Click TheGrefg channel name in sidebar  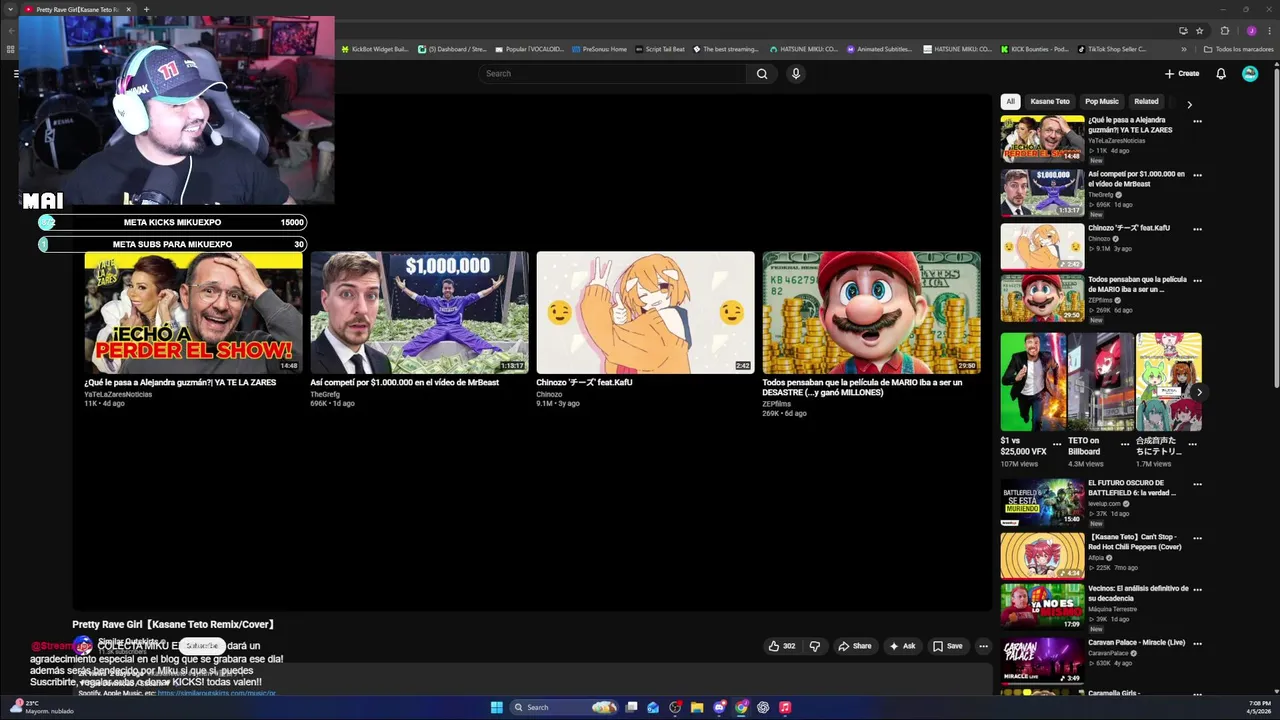coord(1100,195)
